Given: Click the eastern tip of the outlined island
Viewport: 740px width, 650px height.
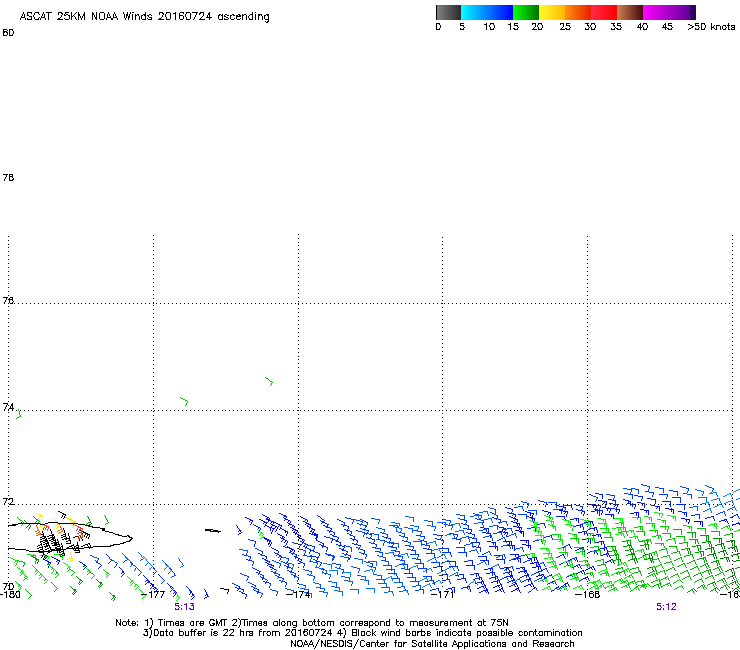Looking at the screenshot, I should tap(130, 538).
